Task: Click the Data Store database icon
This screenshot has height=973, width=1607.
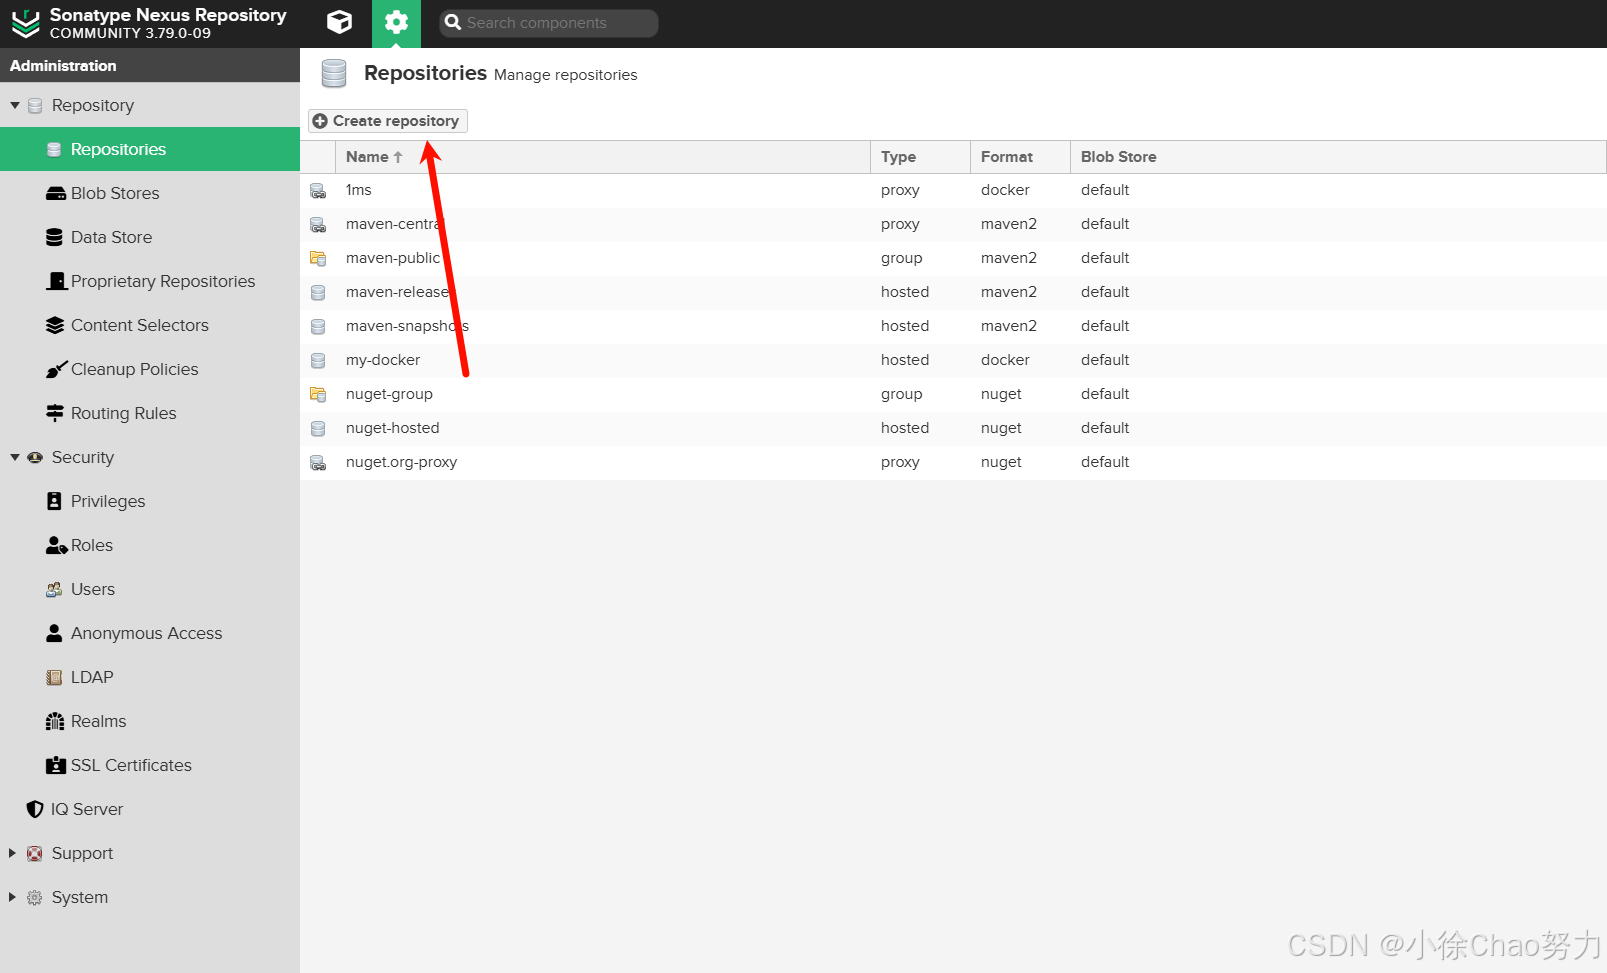Action: pyautogui.click(x=54, y=237)
